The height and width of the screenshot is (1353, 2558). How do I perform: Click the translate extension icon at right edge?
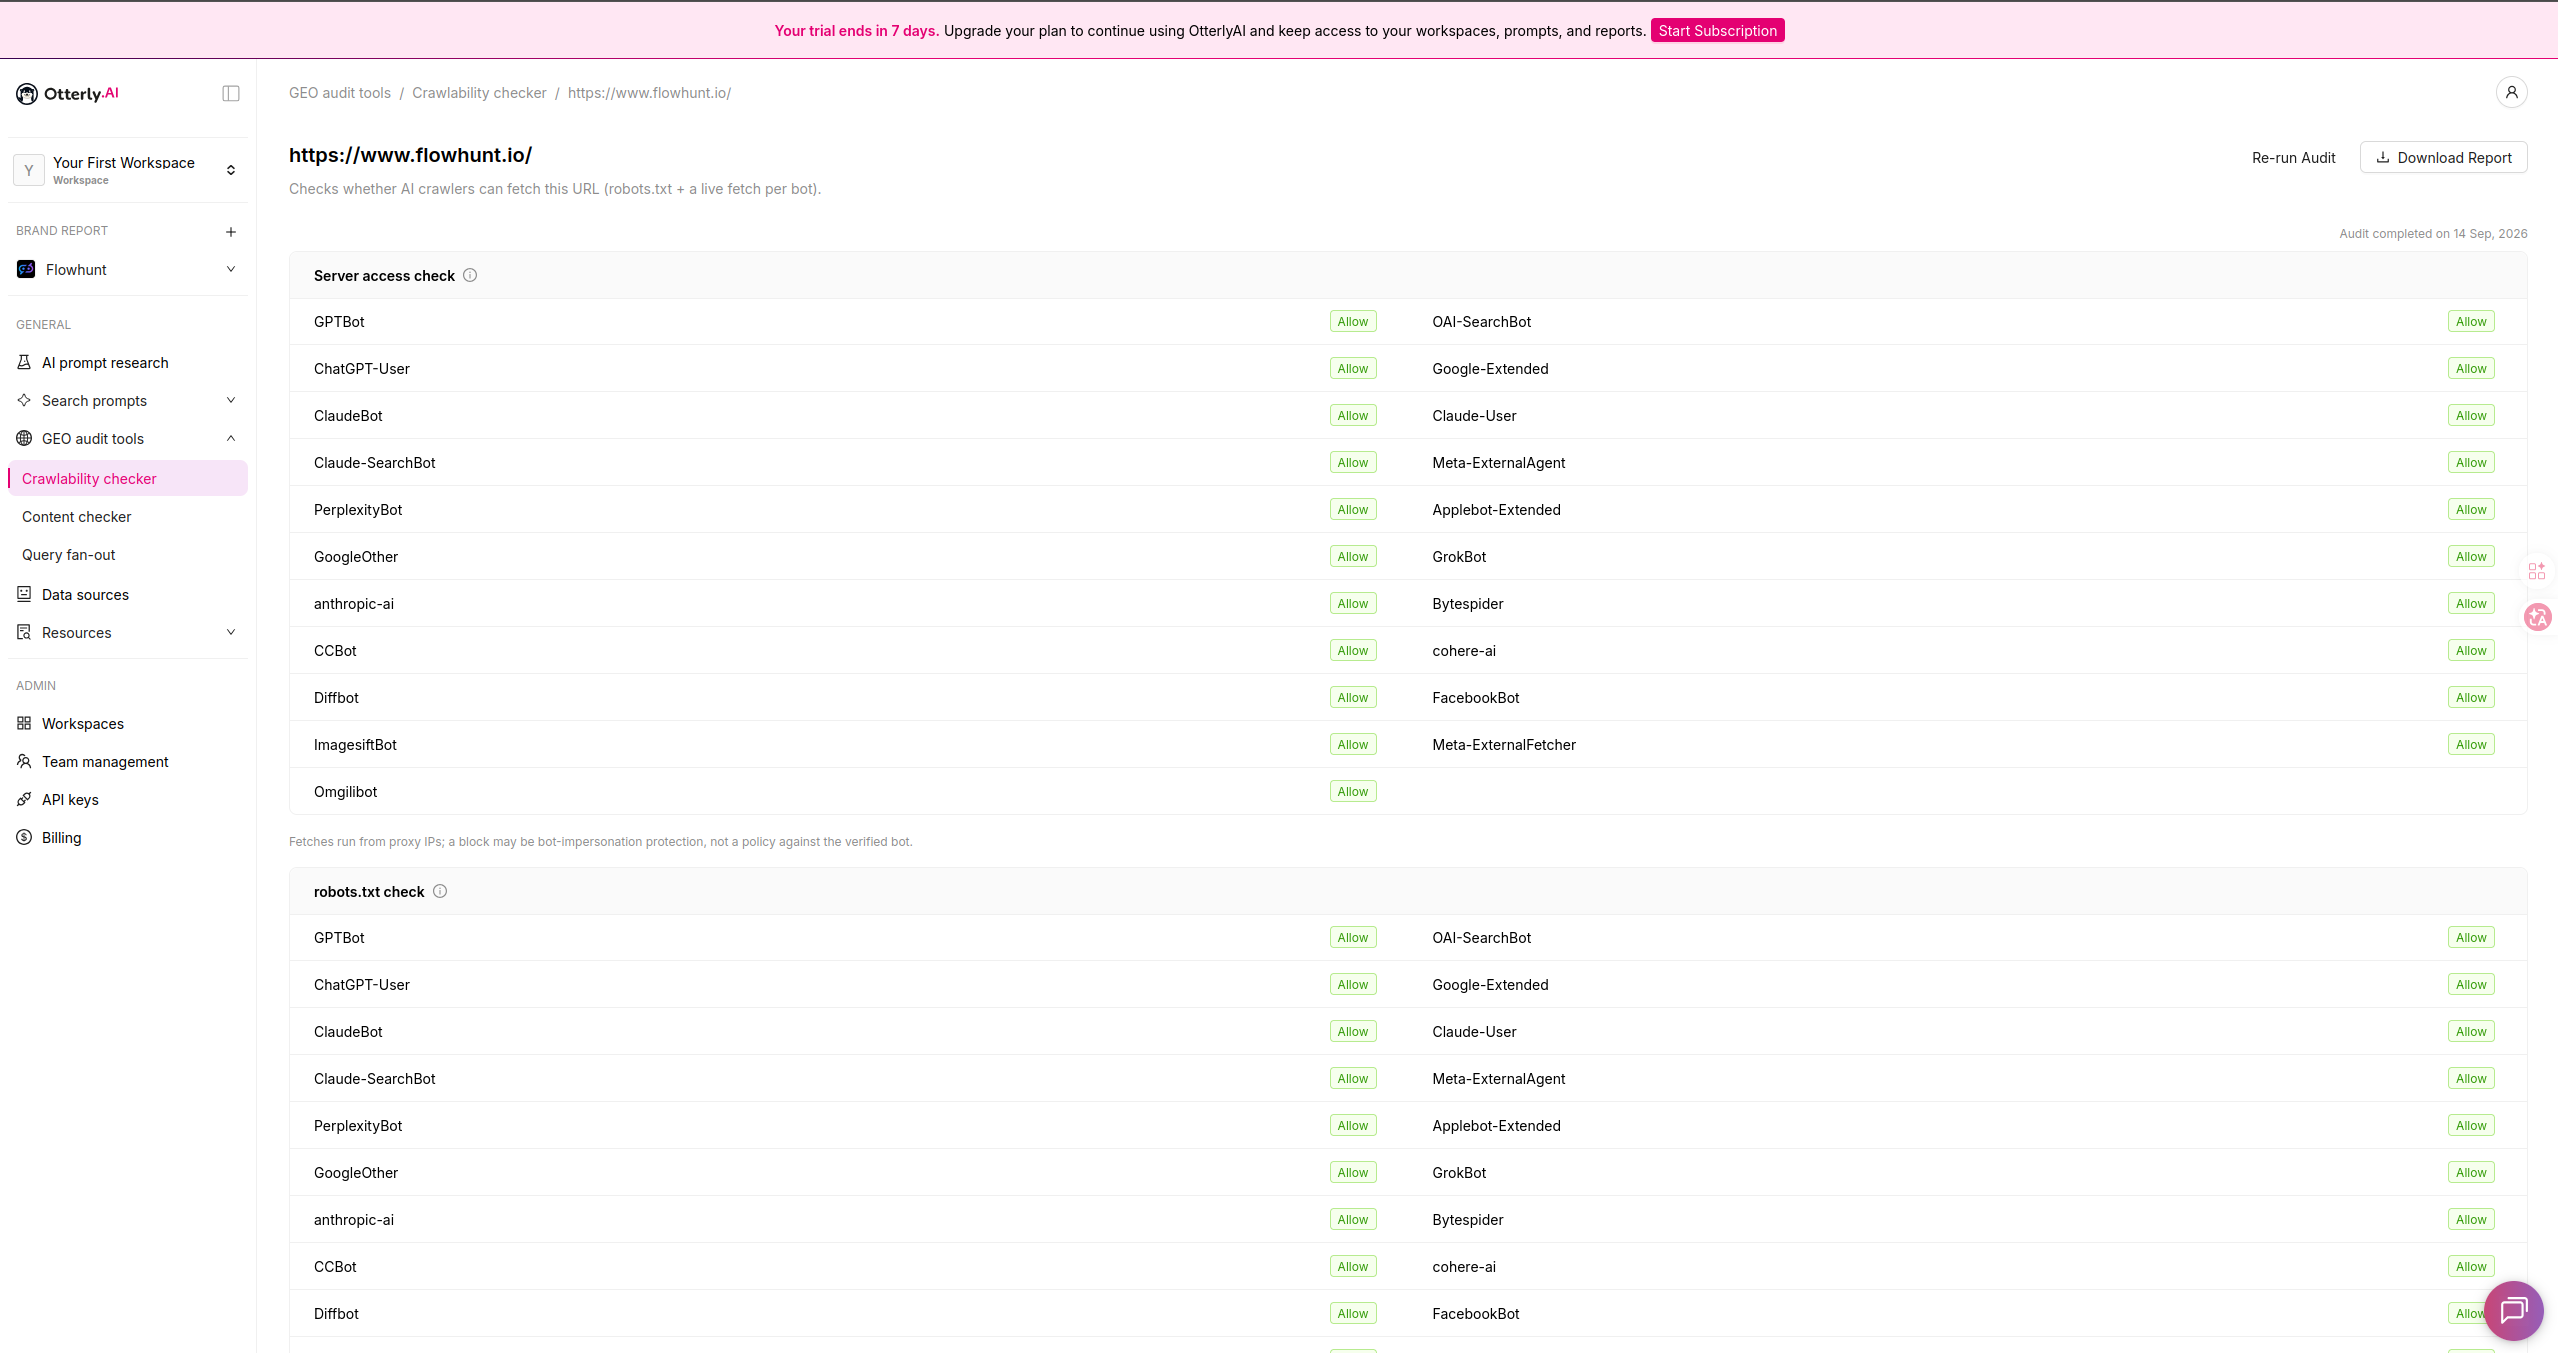[x=2537, y=617]
